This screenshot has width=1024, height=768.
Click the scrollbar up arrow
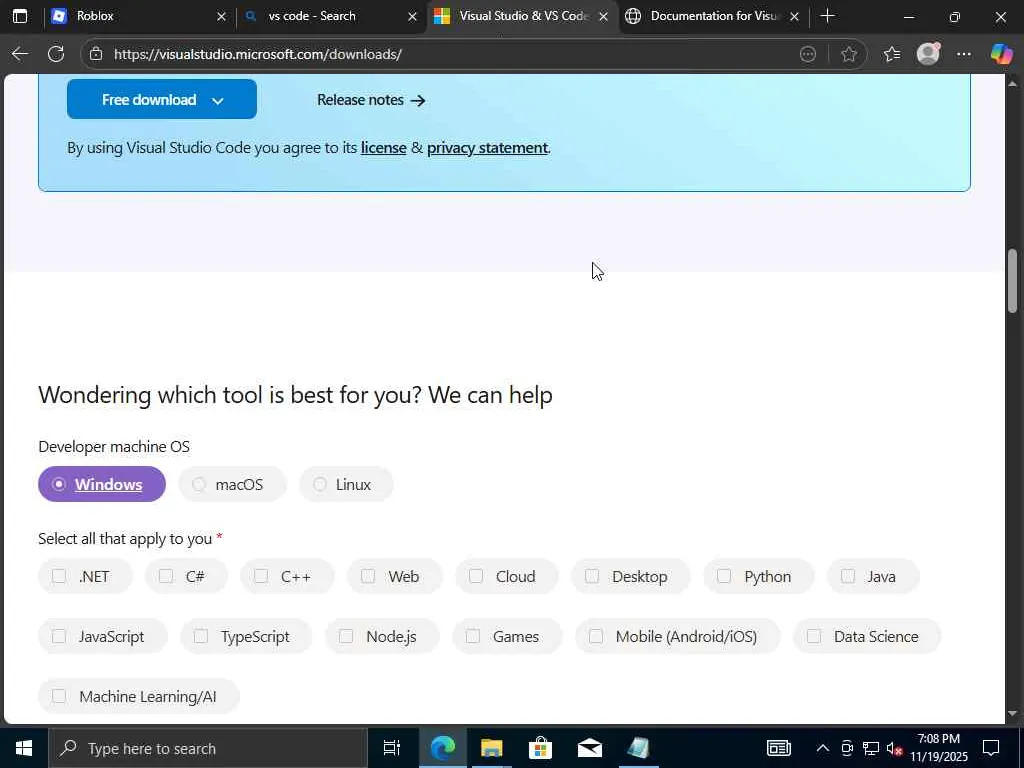(1012, 84)
